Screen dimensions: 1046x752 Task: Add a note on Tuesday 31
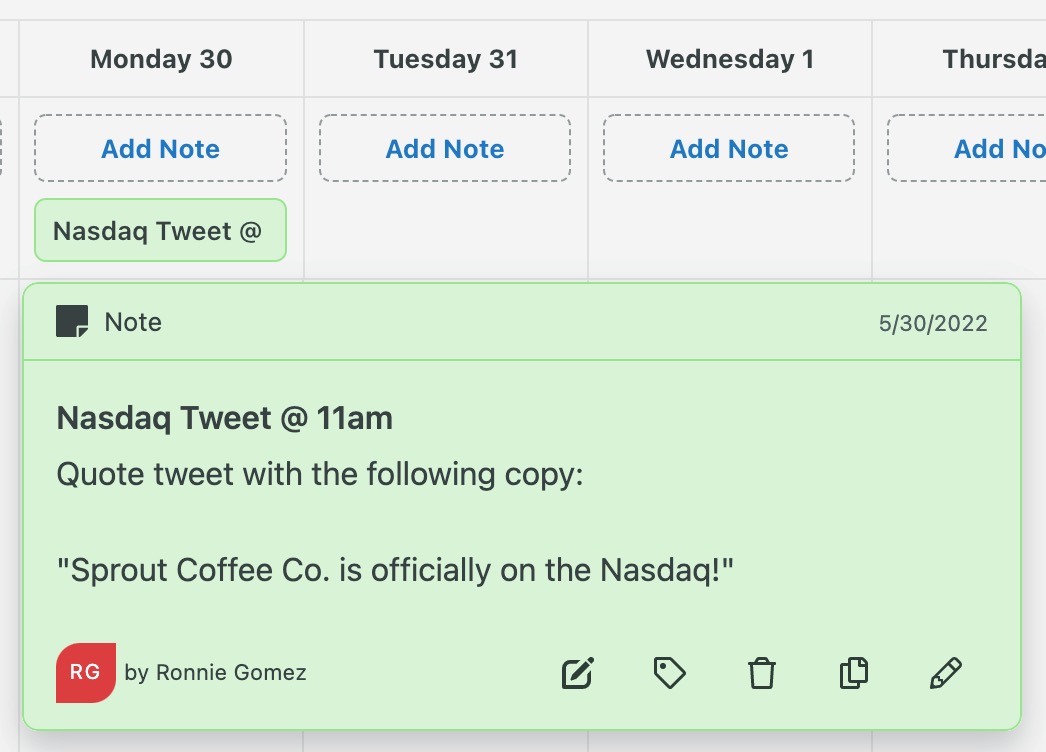[x=445, y=149]
